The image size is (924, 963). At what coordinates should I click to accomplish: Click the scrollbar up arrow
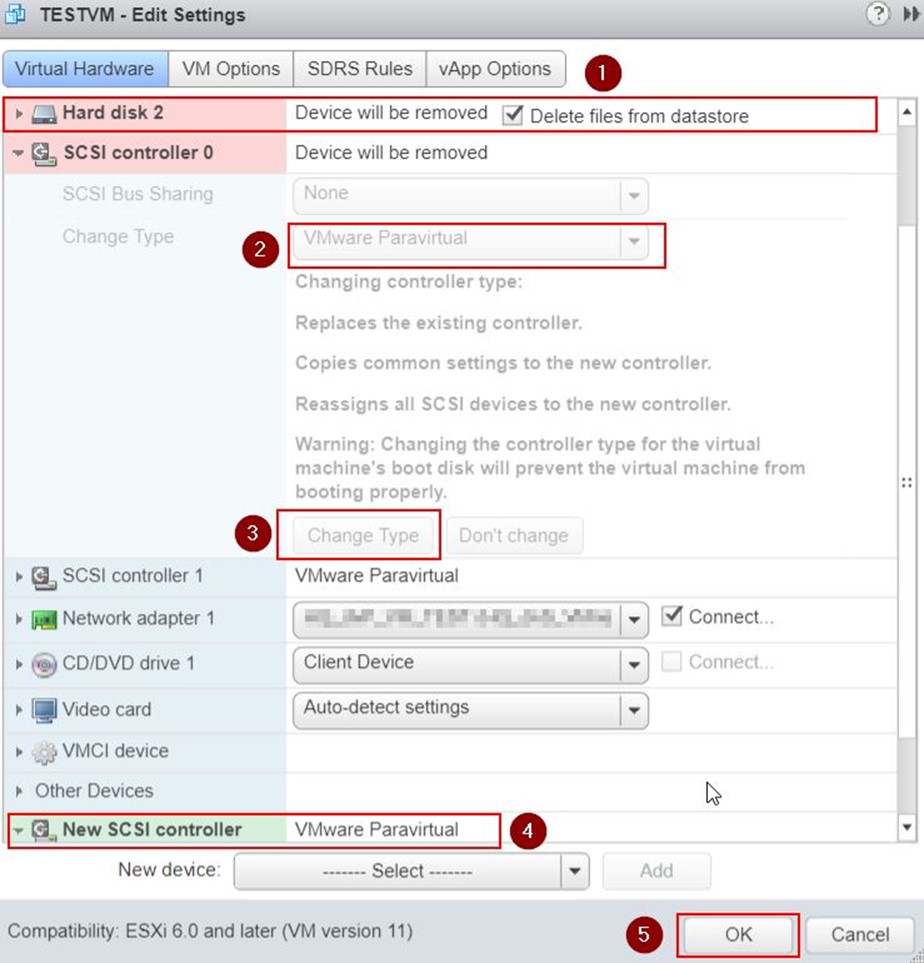pyautogui.click(x=907, y=112)
